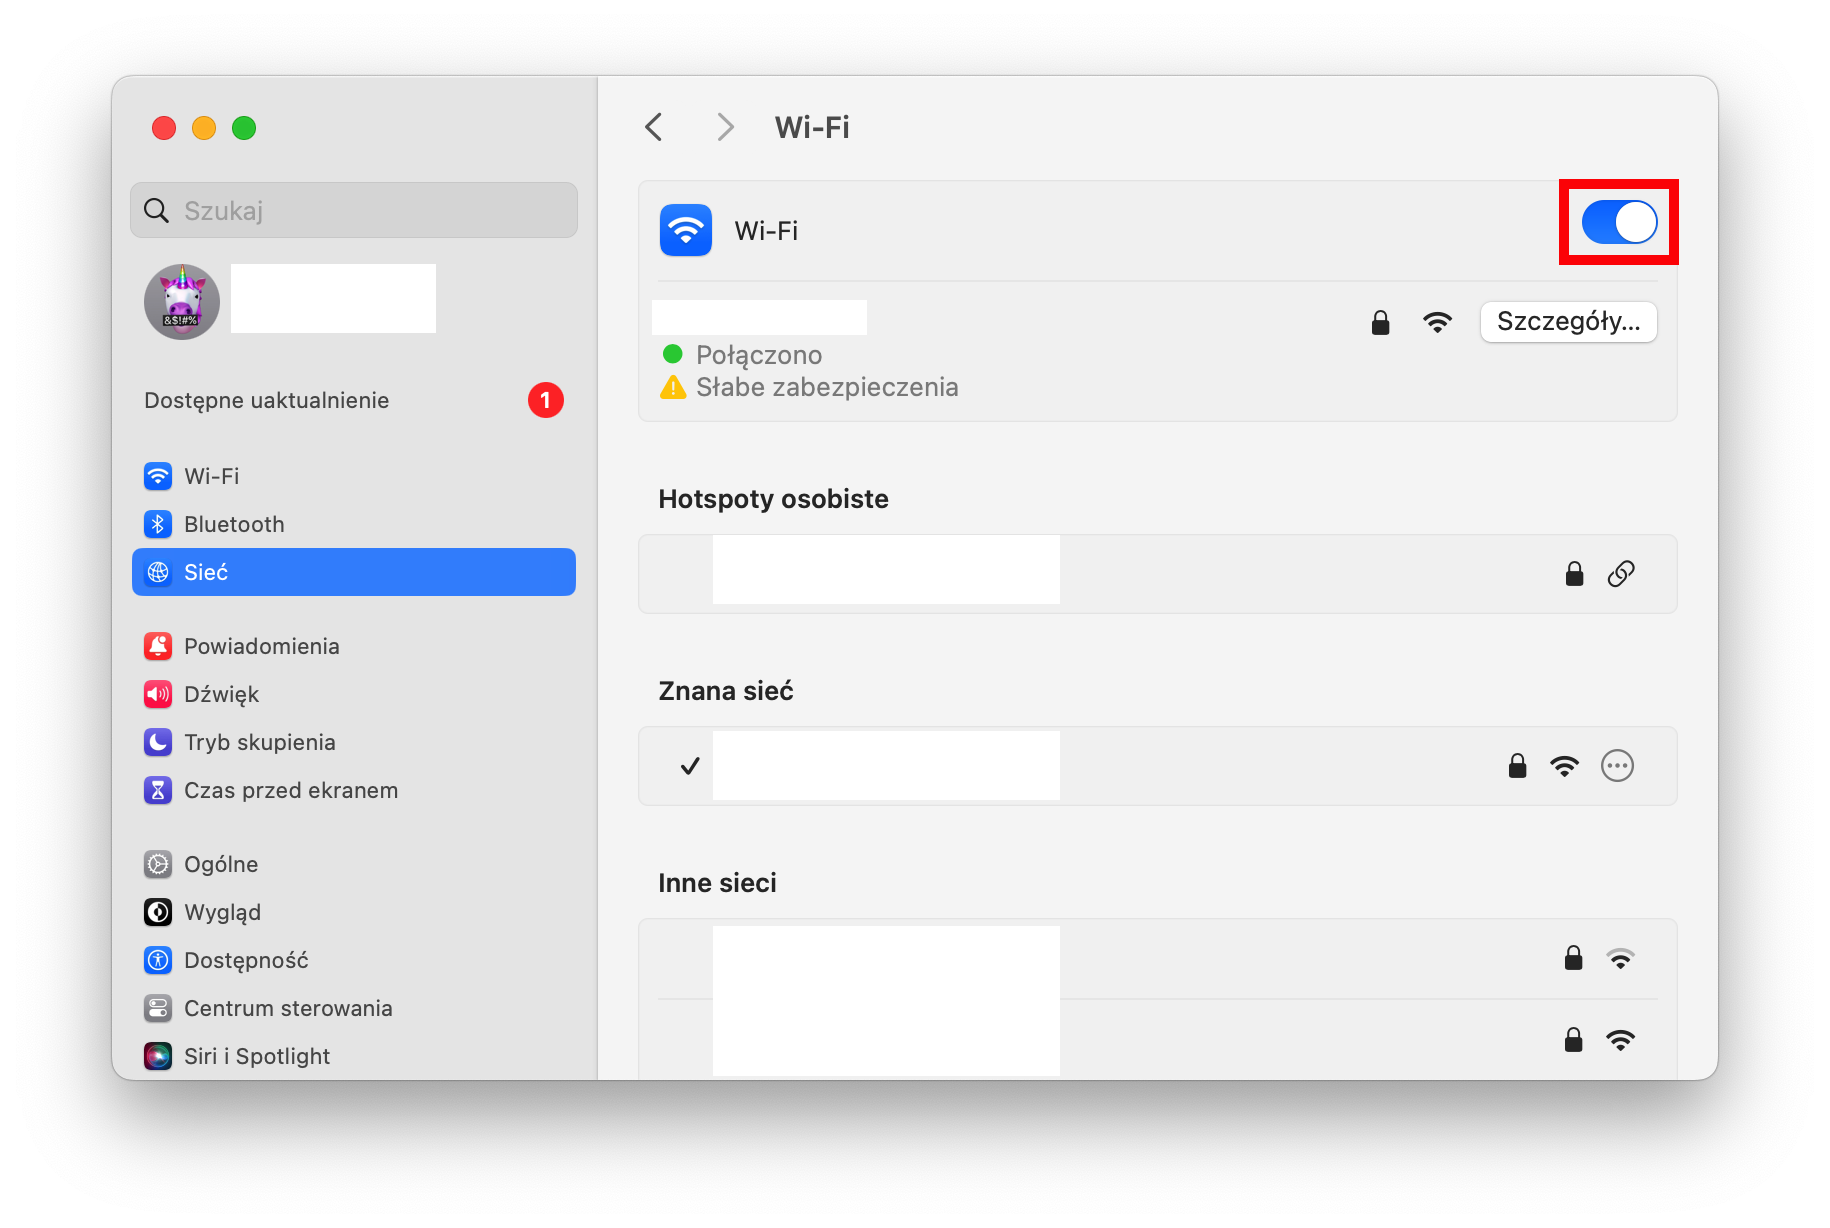Click the blue Wi-Fi icon in the main panel
The height and width of the screenshot is (1228, 1830).
coord(686,230)
